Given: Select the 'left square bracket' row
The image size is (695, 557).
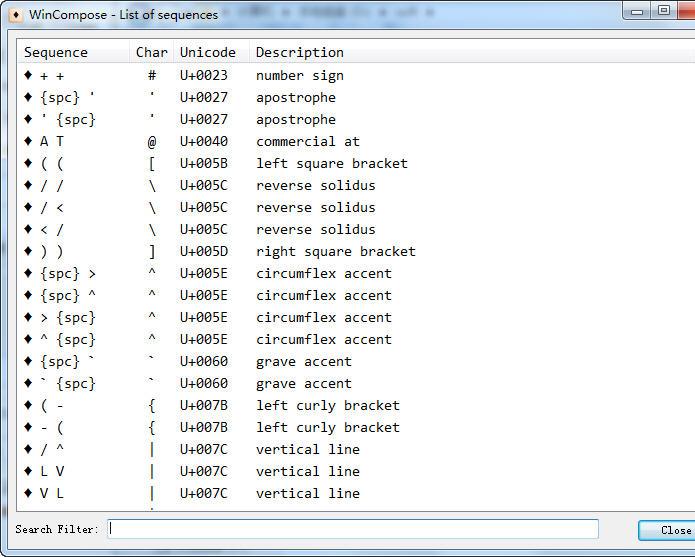Looking at the screenshot, I should [x=356, y=164].
